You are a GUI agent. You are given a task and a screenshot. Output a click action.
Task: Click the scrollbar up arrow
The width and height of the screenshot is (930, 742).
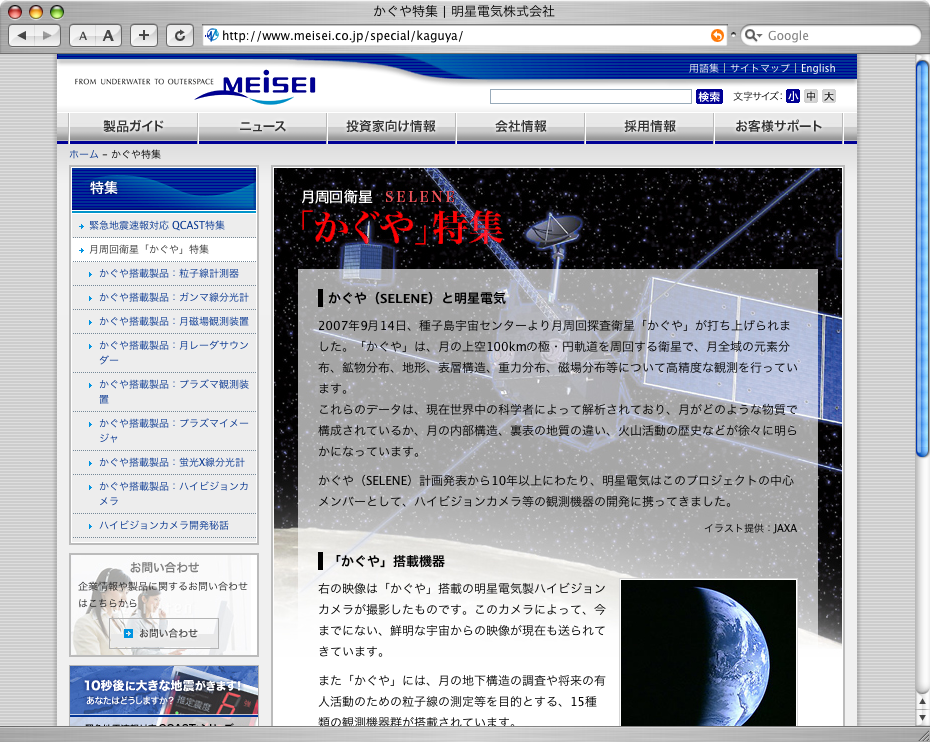coord(922,702)
